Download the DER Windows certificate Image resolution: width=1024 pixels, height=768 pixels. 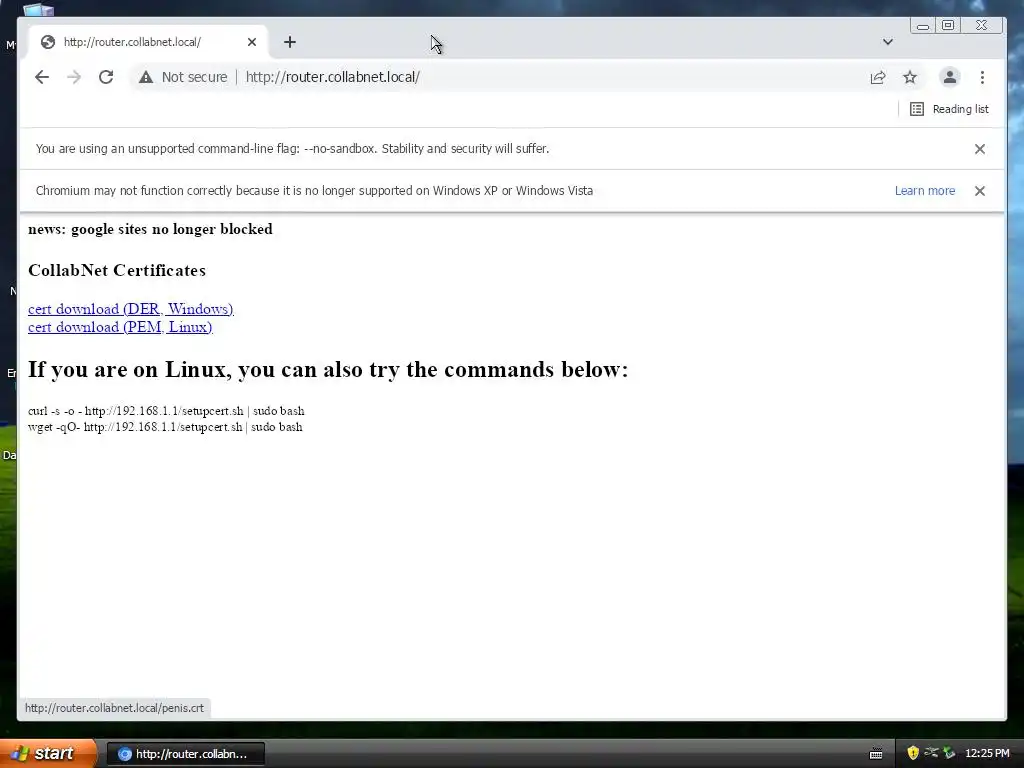131,309
